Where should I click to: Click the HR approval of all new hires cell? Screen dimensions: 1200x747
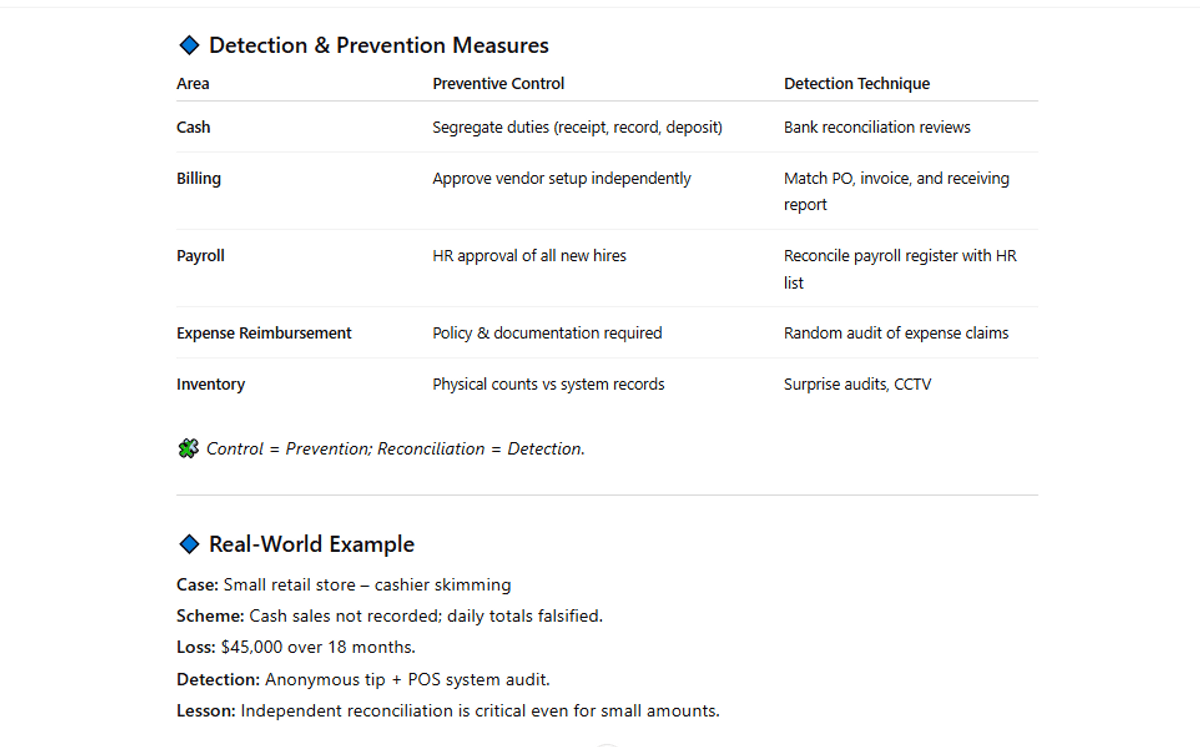(x=529, y=256)
